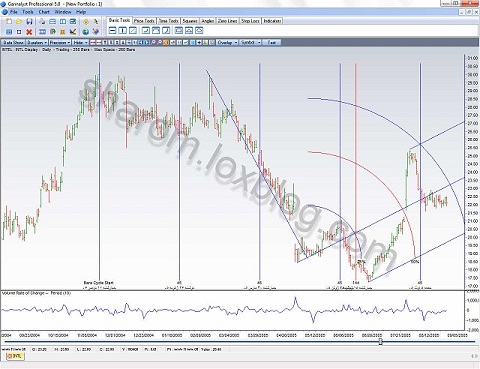Screen dimensions: 480x369
Task: Open the Tools menu
Action: click(28, 12)
